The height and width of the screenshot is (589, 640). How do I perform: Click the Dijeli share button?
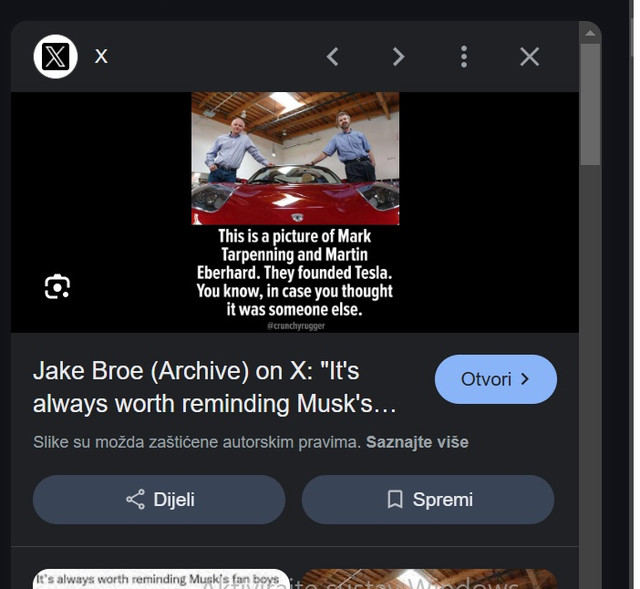click(159, 500)
